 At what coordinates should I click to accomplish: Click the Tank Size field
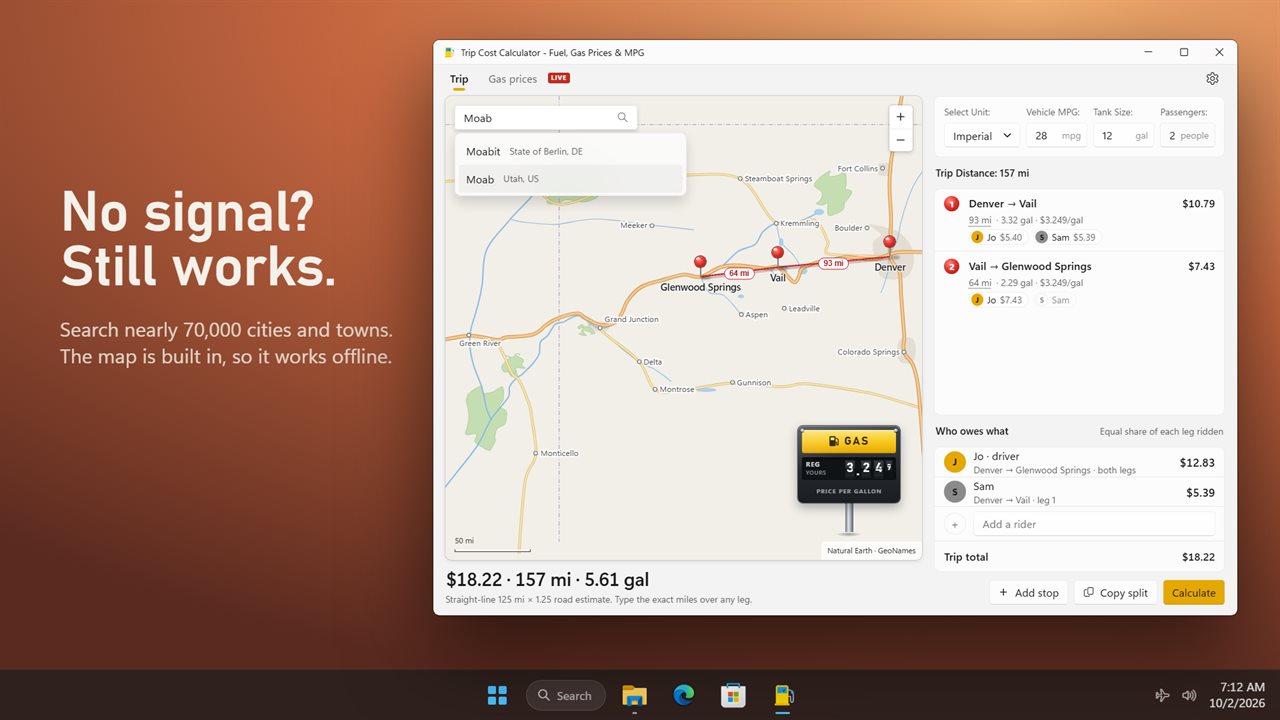click(x=1123, y=136)
